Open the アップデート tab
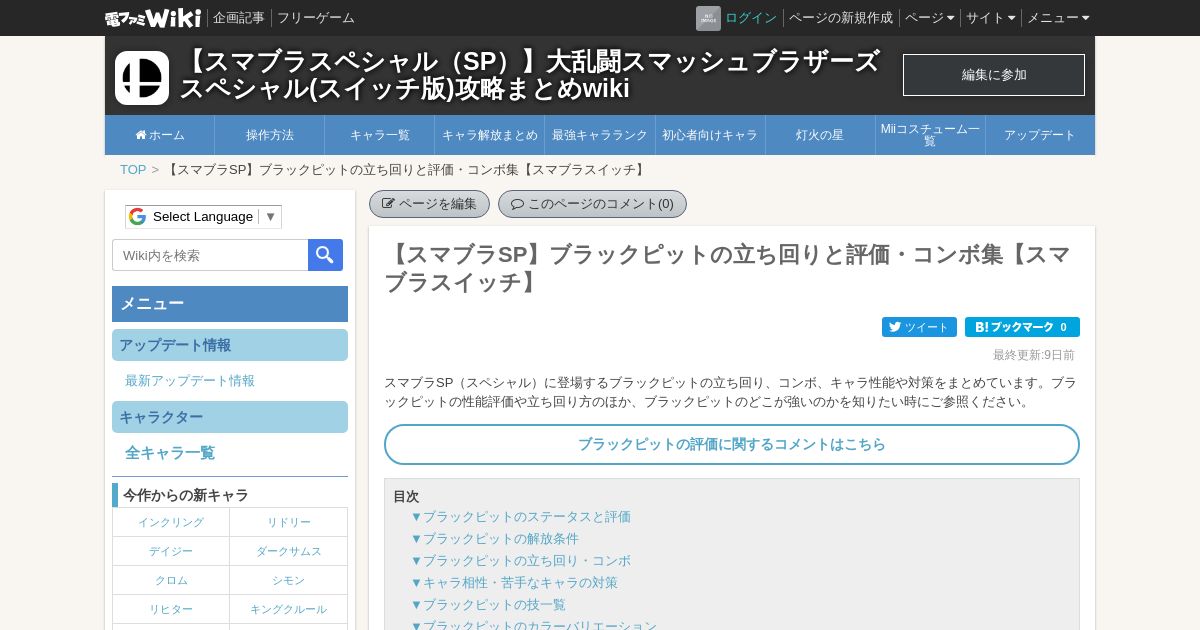The image size is (1200, 630). point(1040,135)
